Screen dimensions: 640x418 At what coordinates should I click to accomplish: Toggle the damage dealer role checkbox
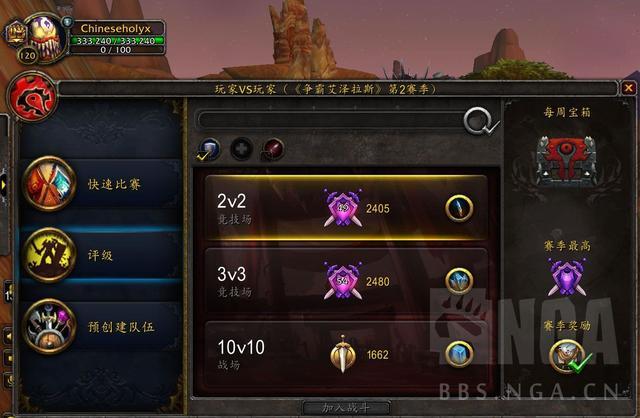273,149
